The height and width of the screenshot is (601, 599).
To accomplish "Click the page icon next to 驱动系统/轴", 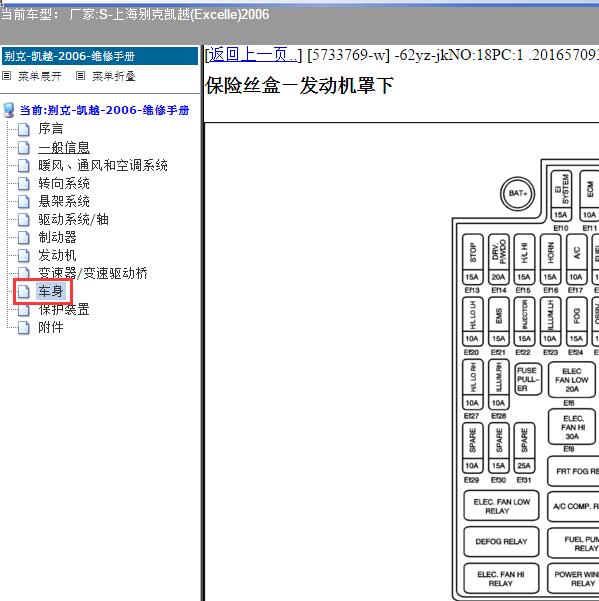I will pyautogui.click(x=24, y=220).
